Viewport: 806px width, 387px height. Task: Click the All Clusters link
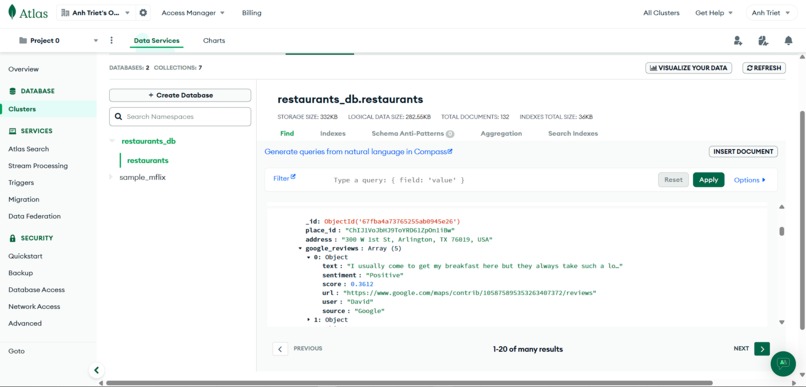click(x=661, y=13)
